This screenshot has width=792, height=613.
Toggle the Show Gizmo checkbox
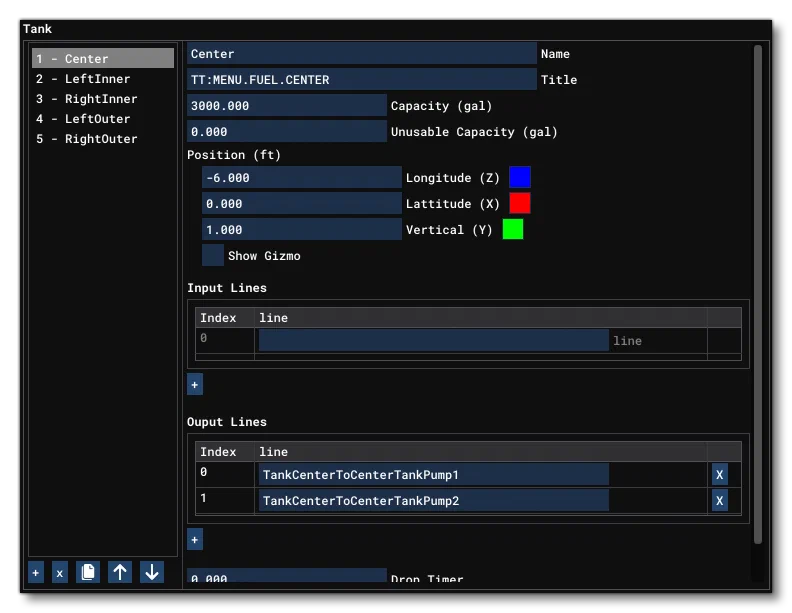[213, 256]
